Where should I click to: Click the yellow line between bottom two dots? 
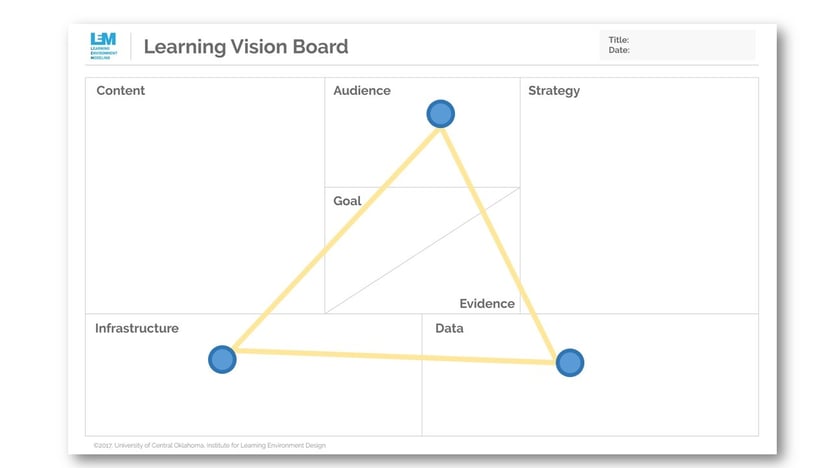click(396, 356)
